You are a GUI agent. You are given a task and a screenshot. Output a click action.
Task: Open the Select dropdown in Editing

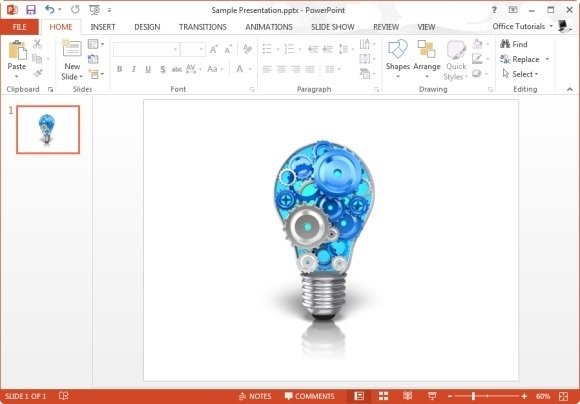pos(520,74)
